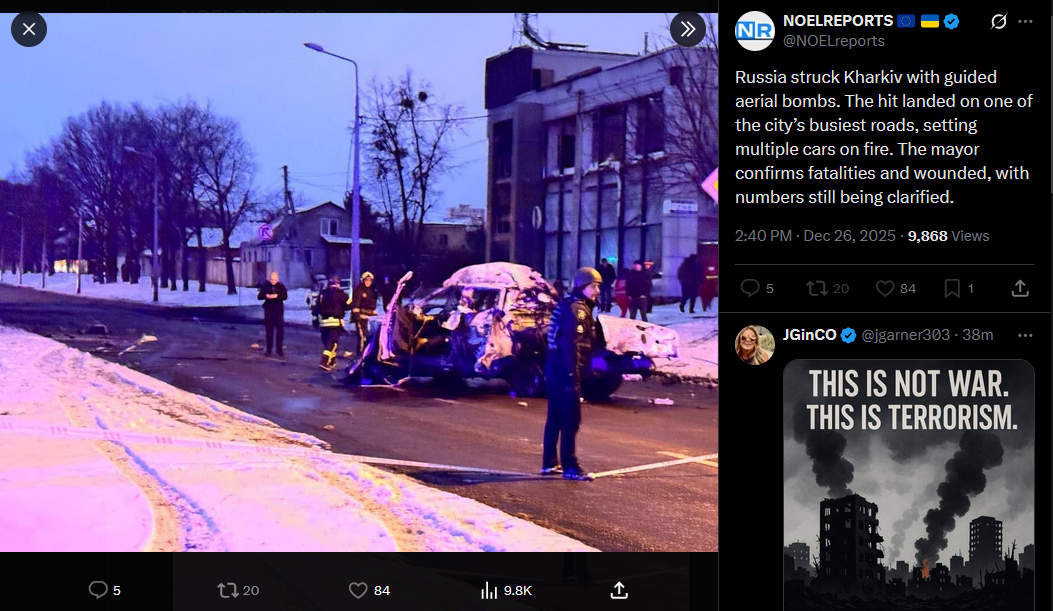Open the 'This is not war' reply image

[x=909, y=485]
